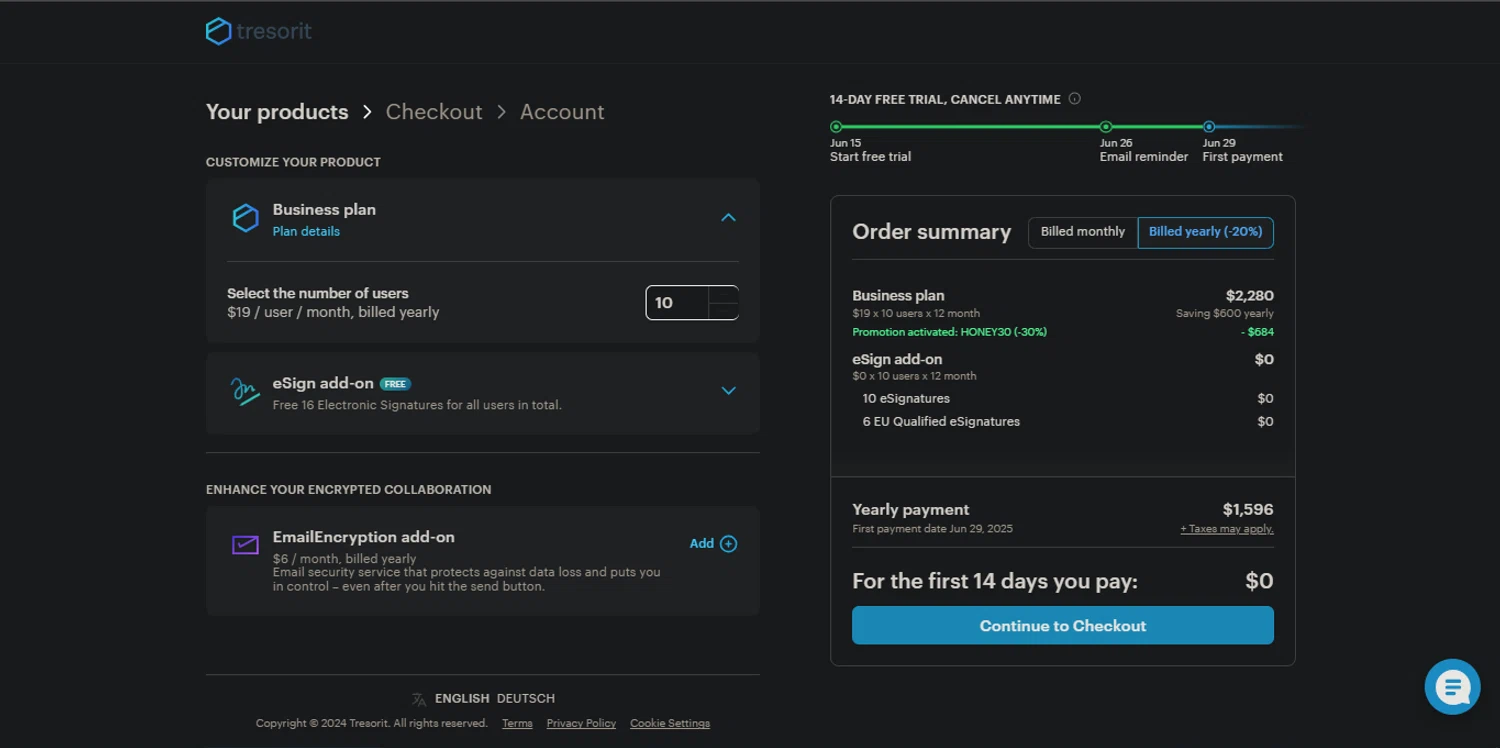Image resolution: width=1500 pixels, height=748 pixels.
Task: Click the 'Select the number of users' label
Action: 318,294
